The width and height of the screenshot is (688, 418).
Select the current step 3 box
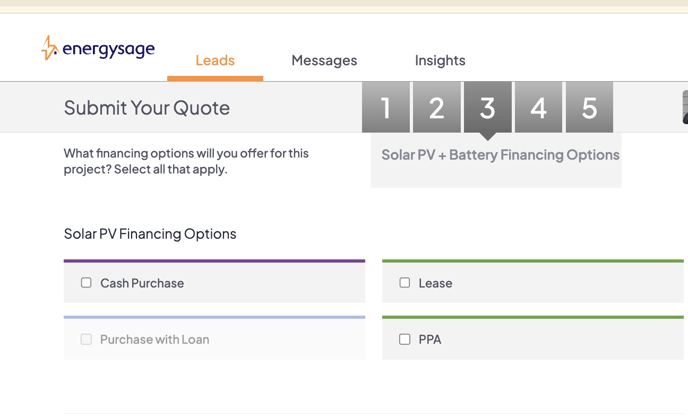(488, 107)
